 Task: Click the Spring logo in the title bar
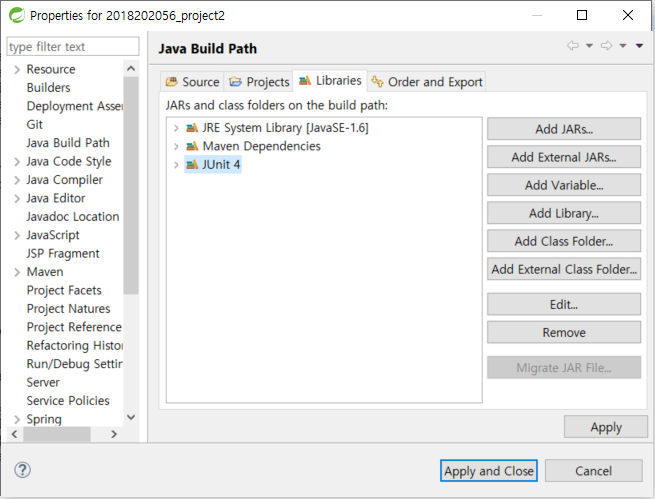pos(17,15)
